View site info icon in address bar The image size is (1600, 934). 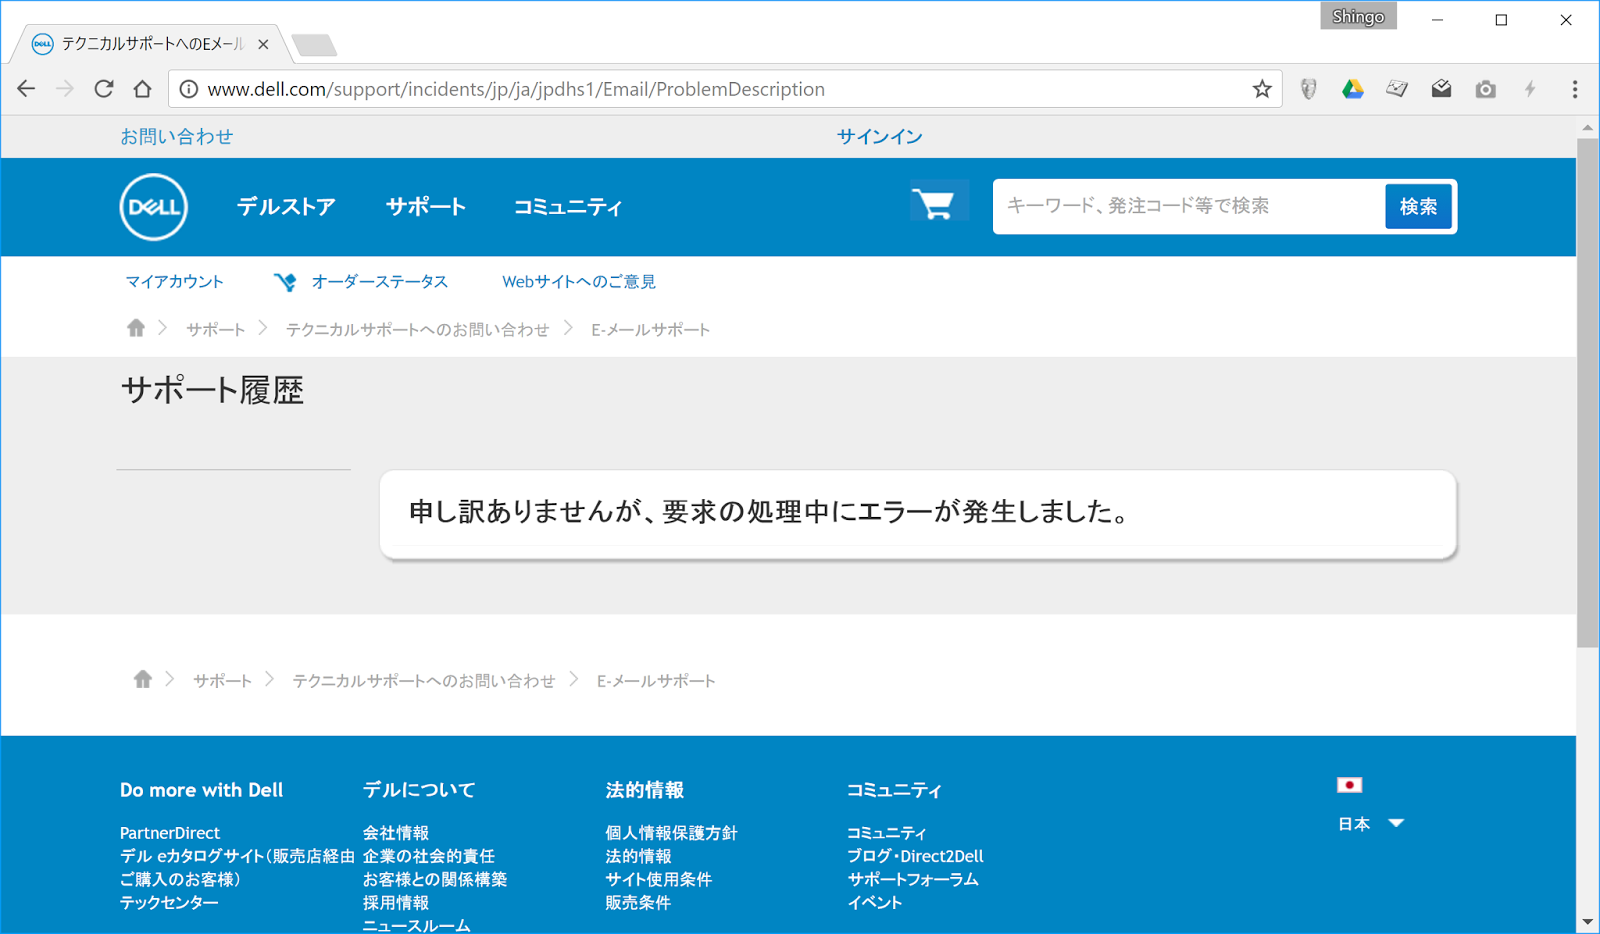(188, 89)
